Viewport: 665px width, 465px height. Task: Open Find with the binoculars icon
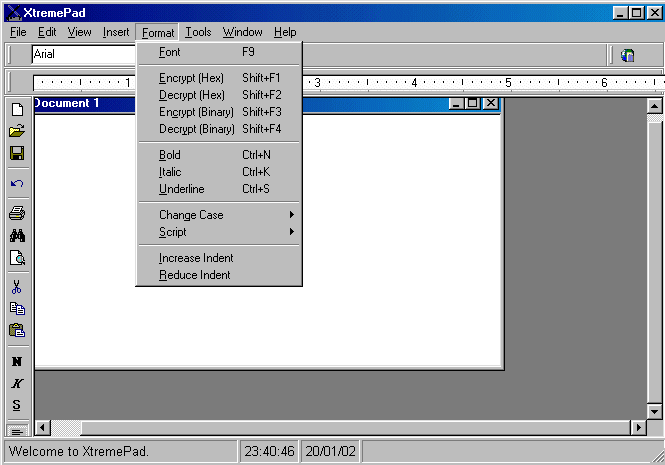pos(17,235)
